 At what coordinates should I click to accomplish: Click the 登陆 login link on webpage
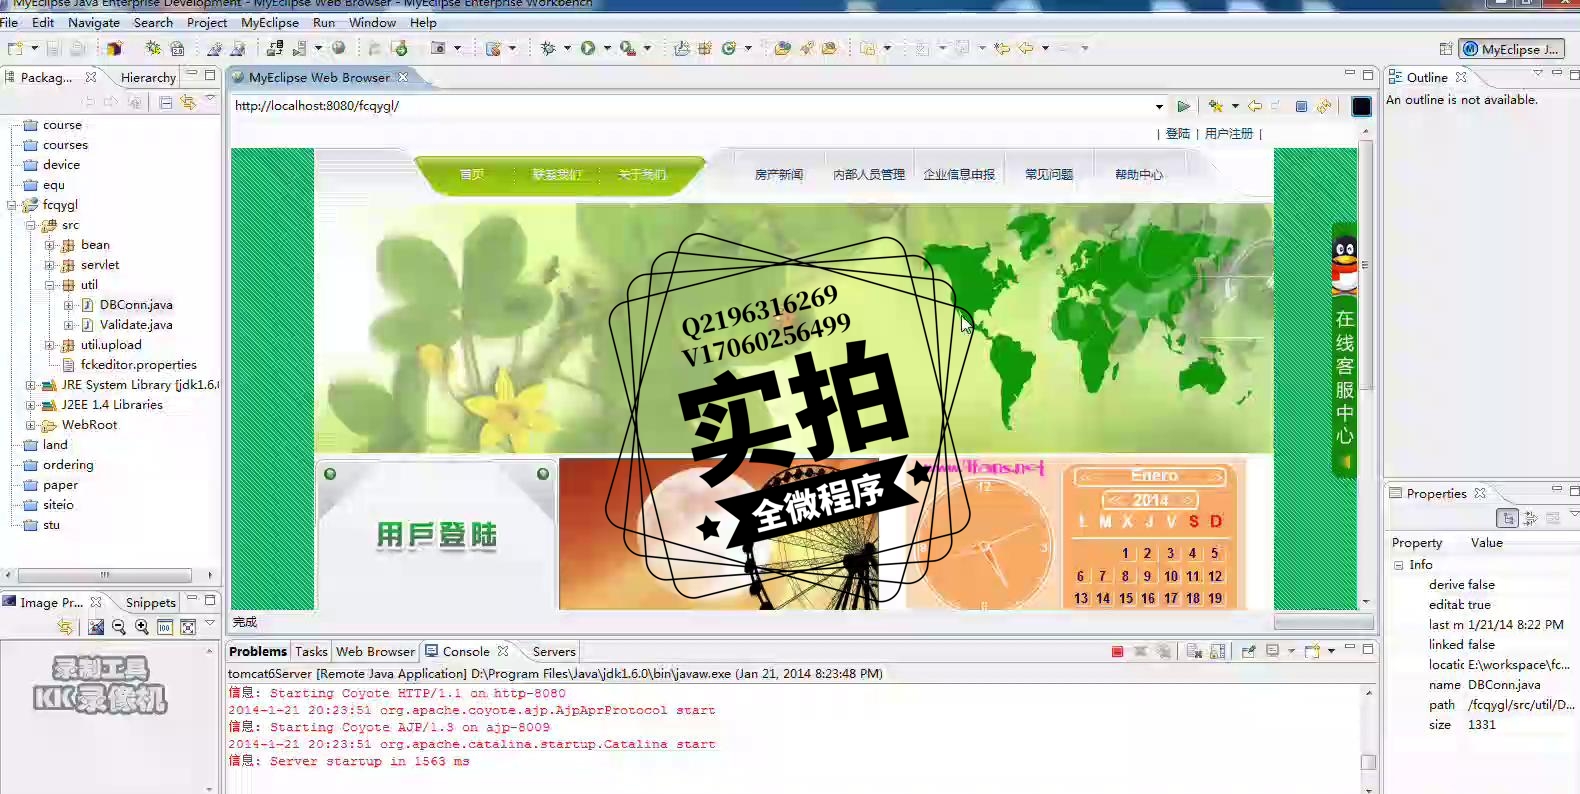click(x=1178, y=133)
